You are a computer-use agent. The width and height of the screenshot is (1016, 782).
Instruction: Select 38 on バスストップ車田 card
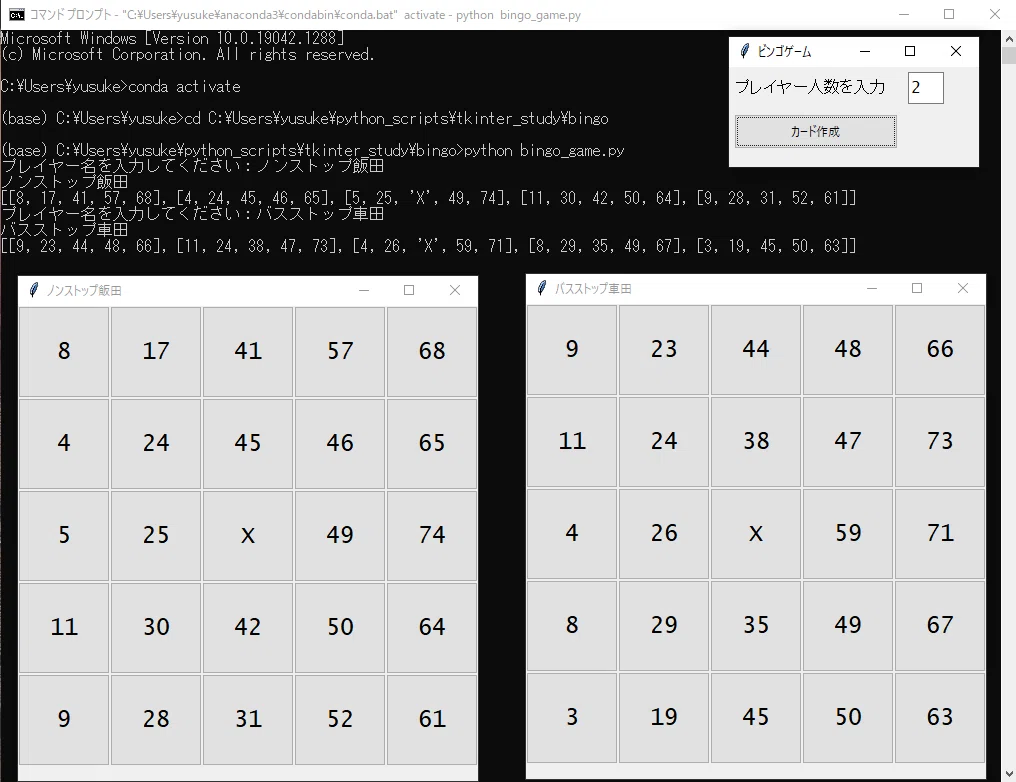click(756, 441)
